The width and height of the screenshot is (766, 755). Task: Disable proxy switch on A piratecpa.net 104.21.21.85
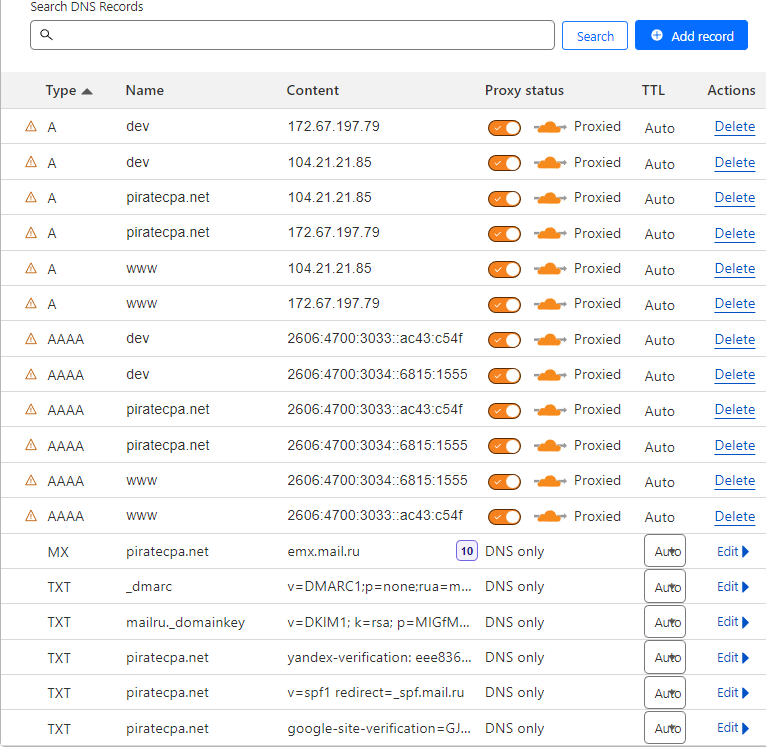504,199
